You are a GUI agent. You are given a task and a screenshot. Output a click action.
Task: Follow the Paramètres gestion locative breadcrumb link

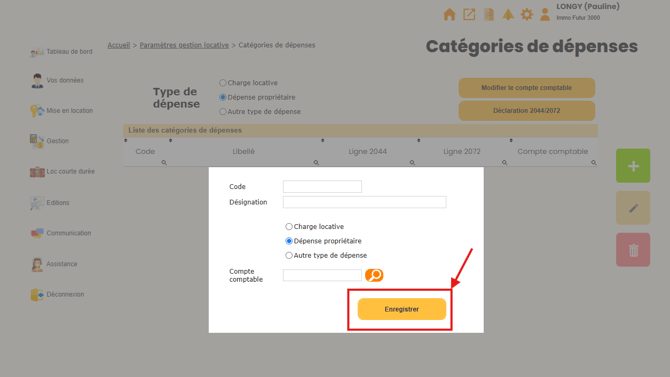(184, 45)
